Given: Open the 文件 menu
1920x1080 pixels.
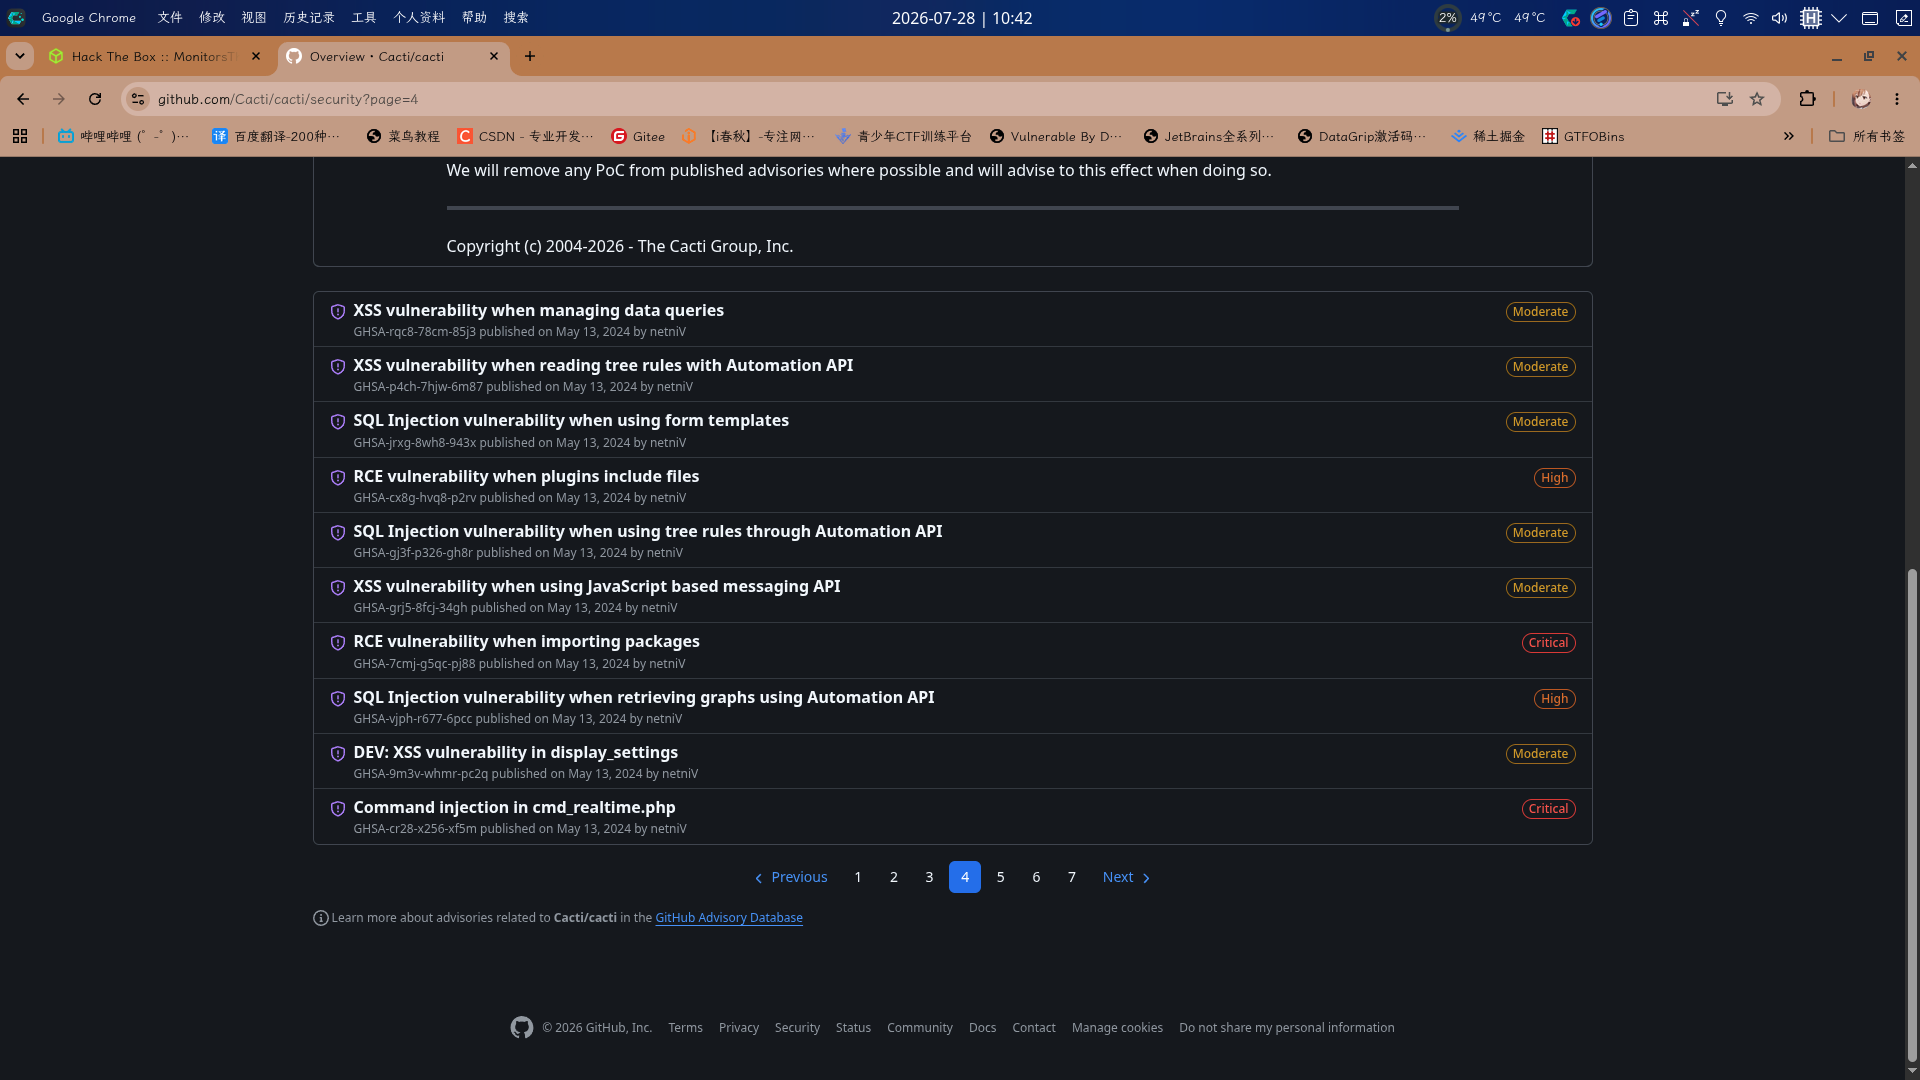Looking at the screenshot, I should tap(170, 18).
